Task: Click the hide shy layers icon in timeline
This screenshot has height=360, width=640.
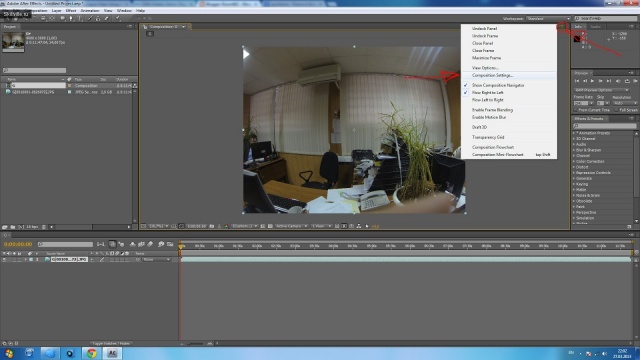Action: (133, 244)
